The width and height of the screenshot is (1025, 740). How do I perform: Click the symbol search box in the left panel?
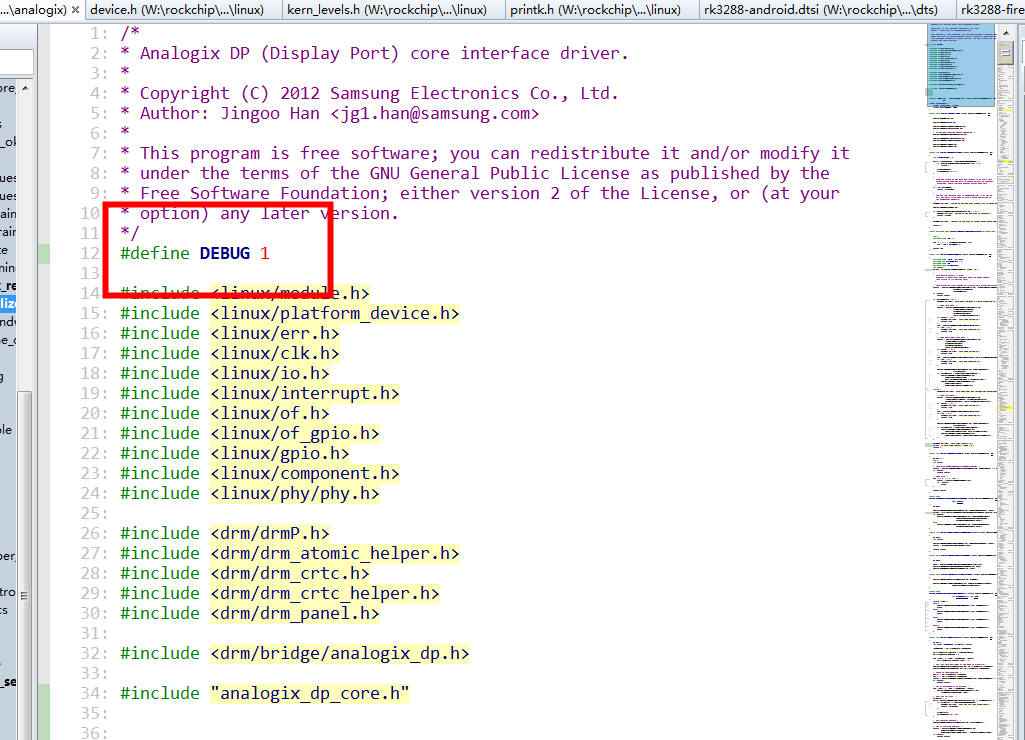(x=16, y=63)
